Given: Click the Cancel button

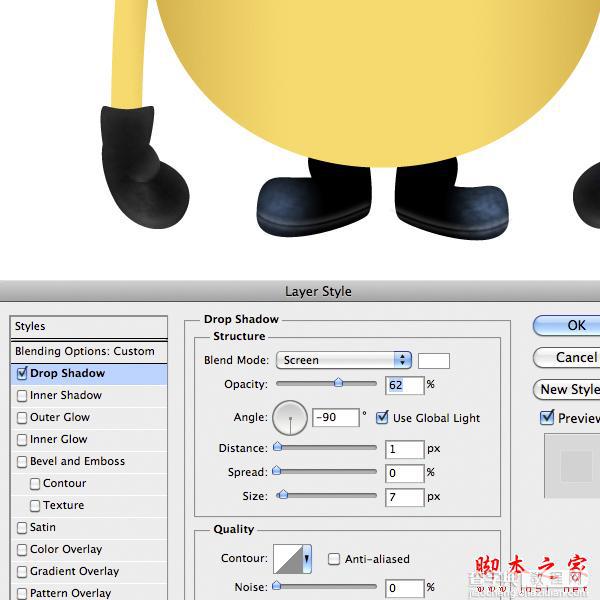Looking at the screenshot, I should click(x=567, y=358).
